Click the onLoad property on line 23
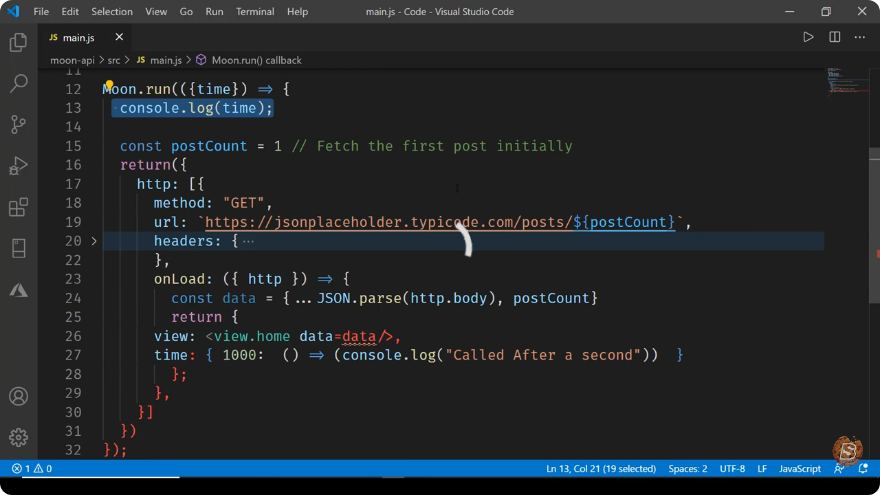 [180, 279]
